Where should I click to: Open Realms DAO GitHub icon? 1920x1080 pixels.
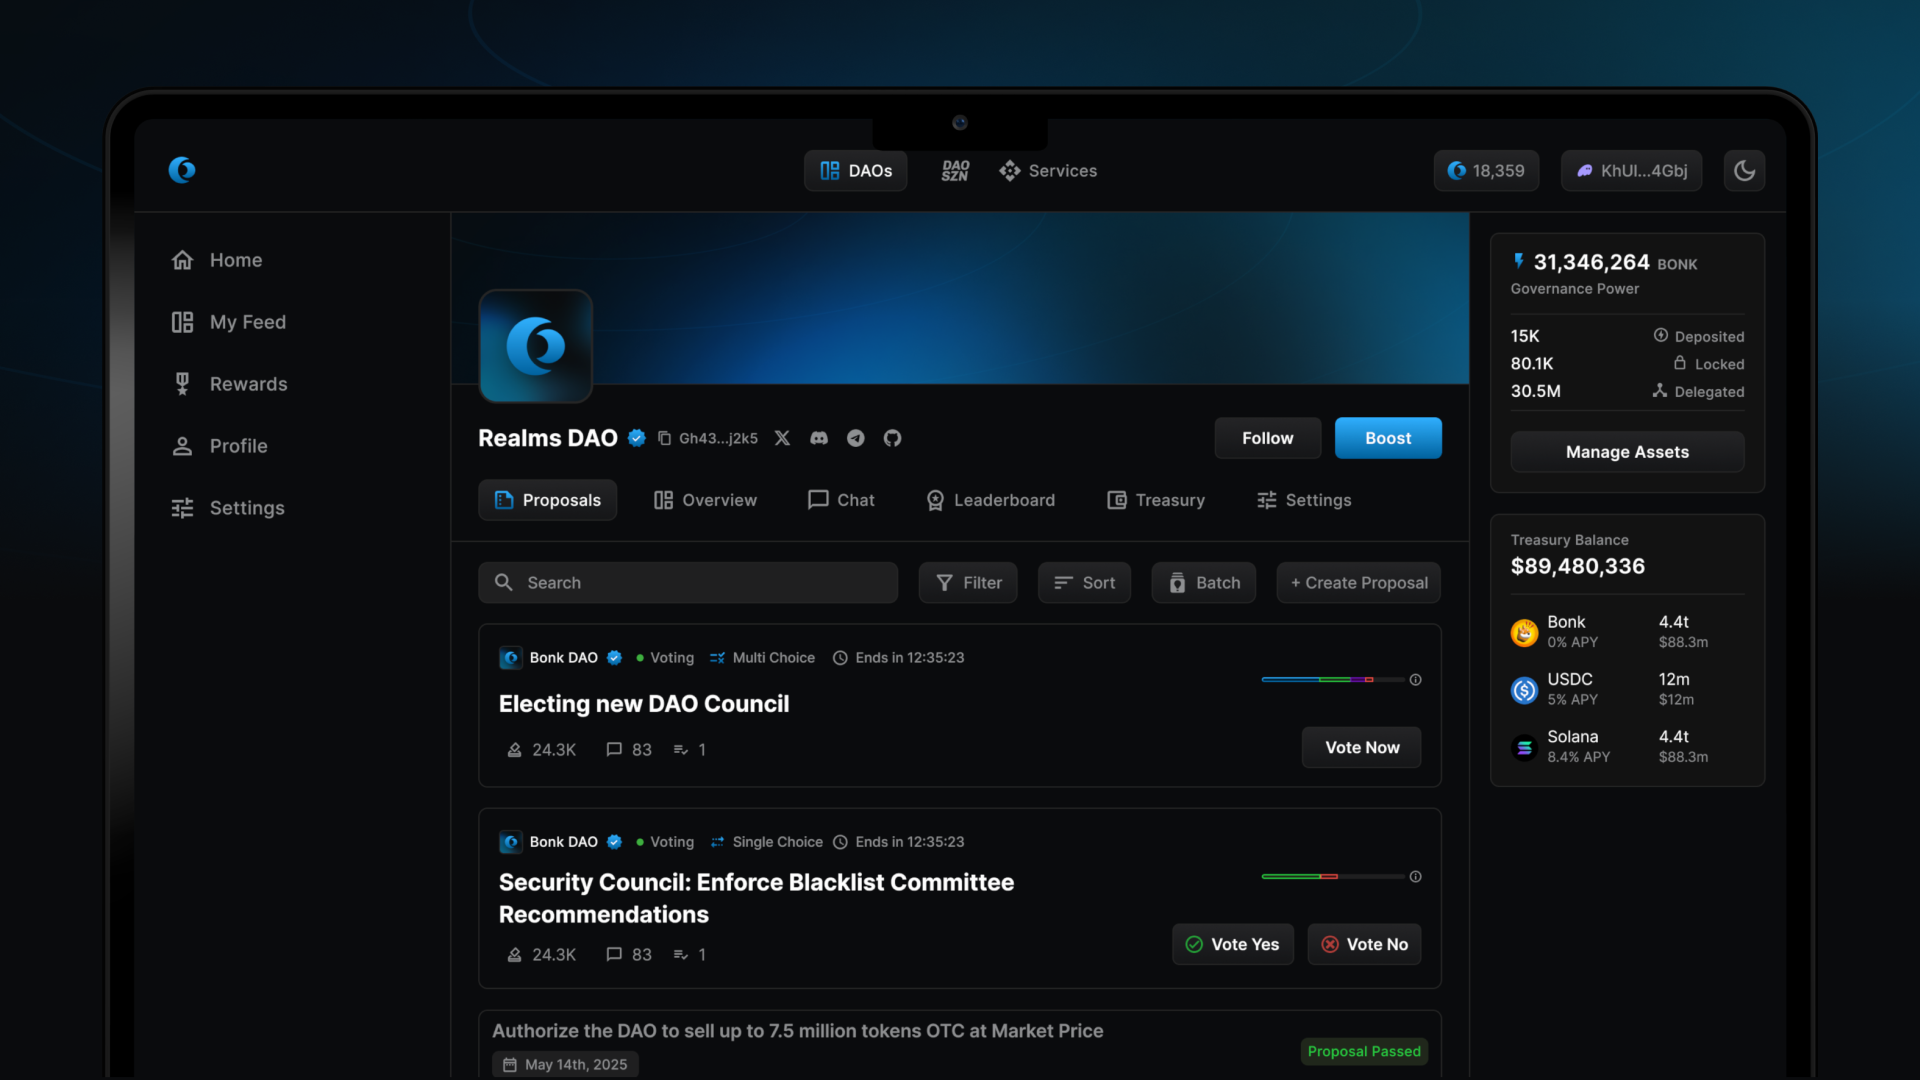click(893, 438)
